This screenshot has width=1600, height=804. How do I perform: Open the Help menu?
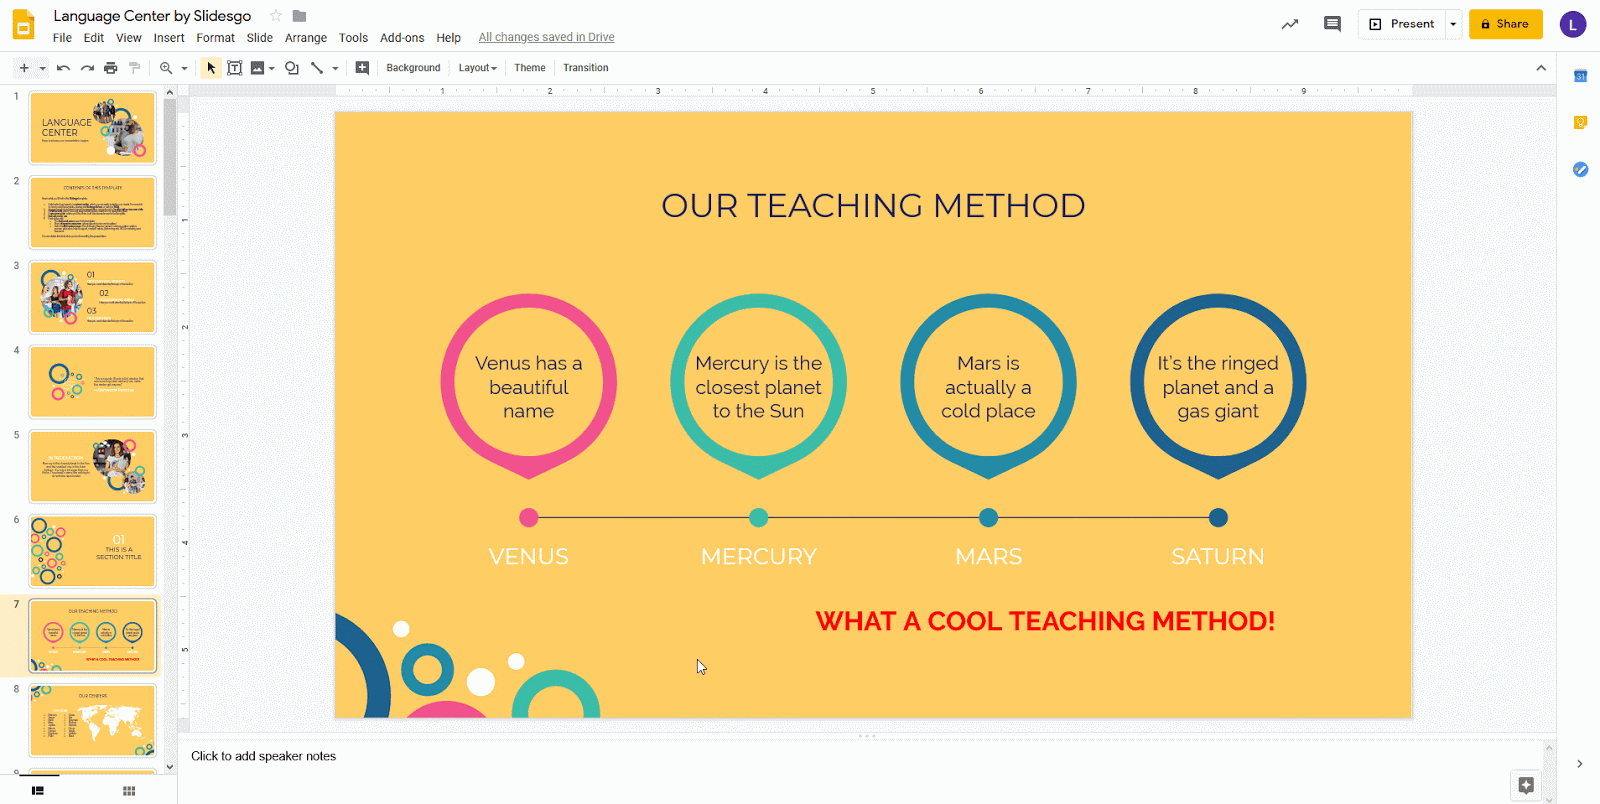coord(449,38)
